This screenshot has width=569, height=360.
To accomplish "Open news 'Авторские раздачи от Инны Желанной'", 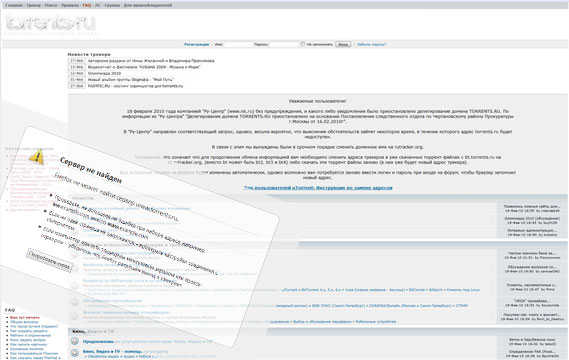I will pos(151,61).
